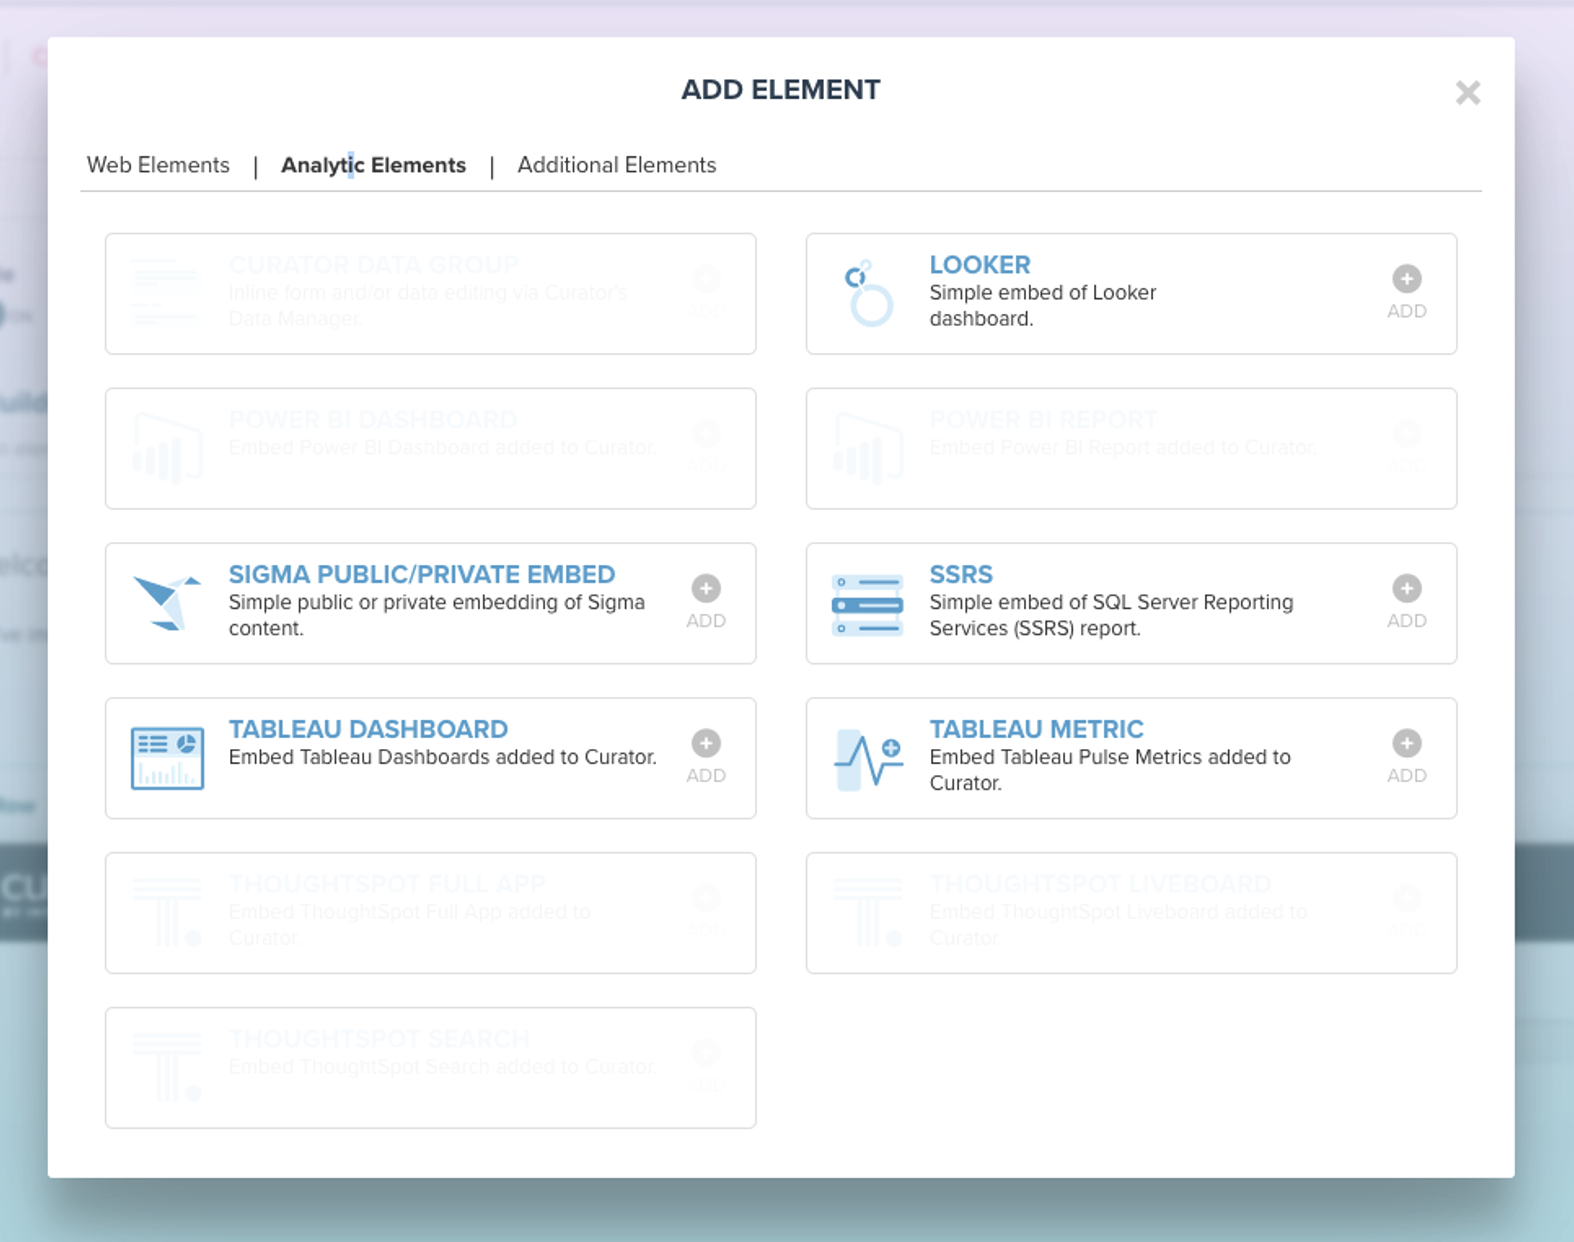Add Tableau Metric via plus icon

pyautogui.click(x=1406, y=743)
